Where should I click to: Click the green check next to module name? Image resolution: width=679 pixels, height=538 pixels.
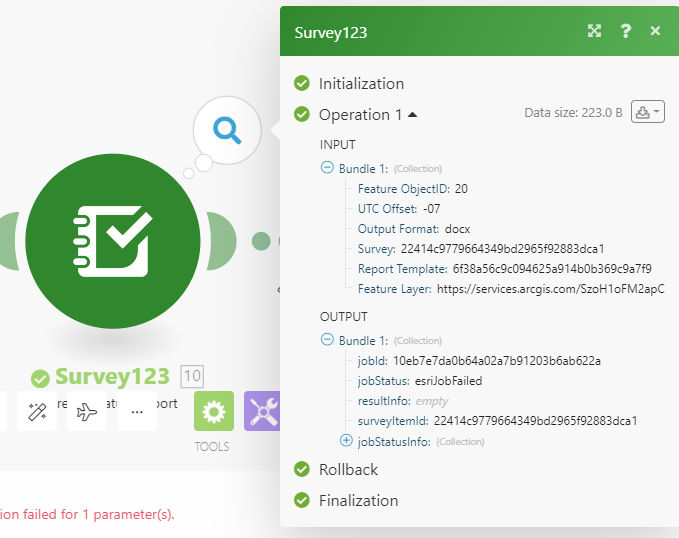tap(40, 379)
